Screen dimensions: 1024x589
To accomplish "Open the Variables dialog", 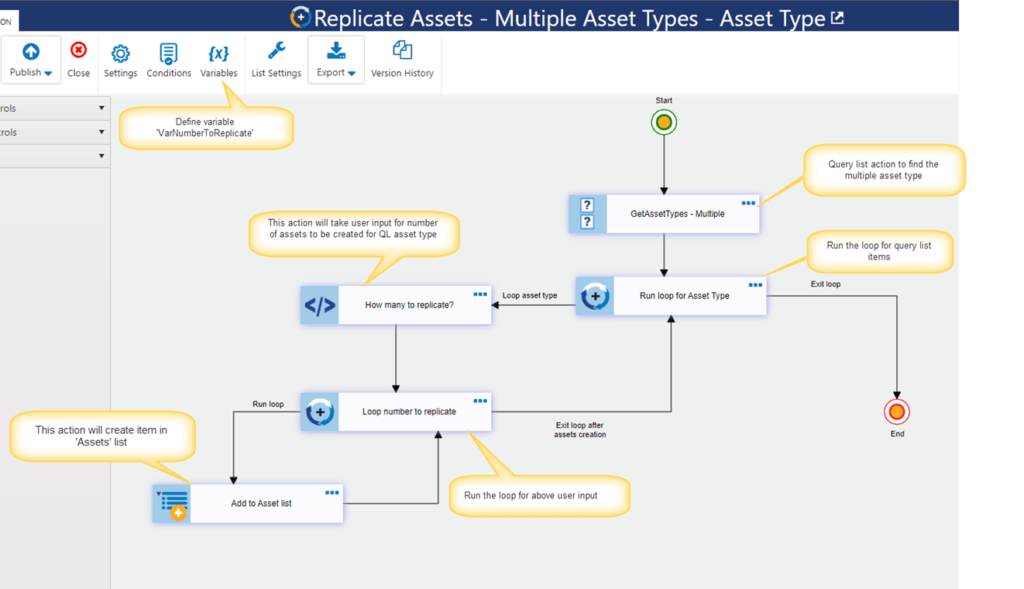I will [x=218, y=61].
